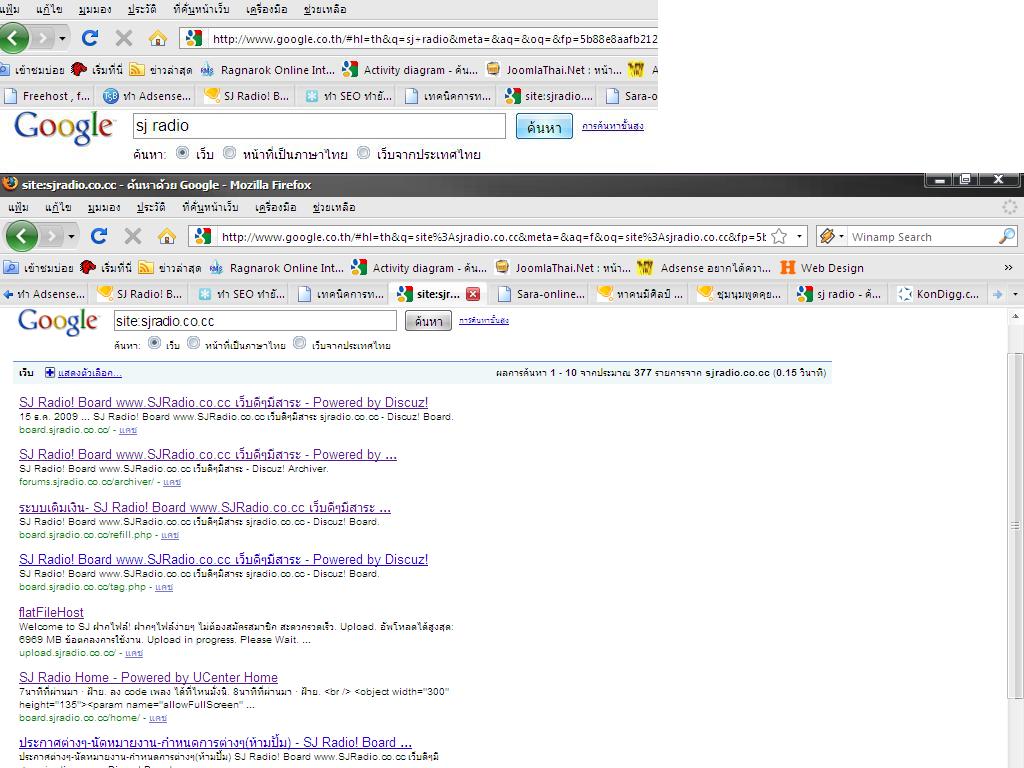Click scrollbar up arrow in results page
Screen dimensions: 1024x768
(1015, 316)
